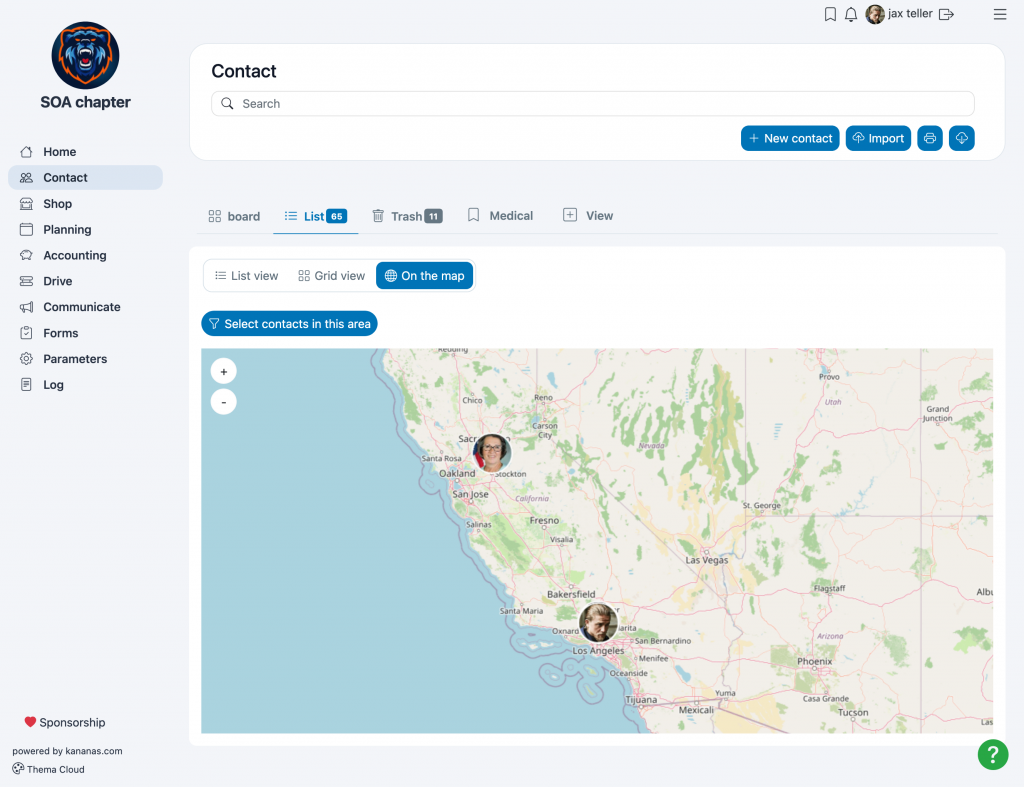Click the Sponsorship link
The image size is (1024, 787).
tap(65, 722)
